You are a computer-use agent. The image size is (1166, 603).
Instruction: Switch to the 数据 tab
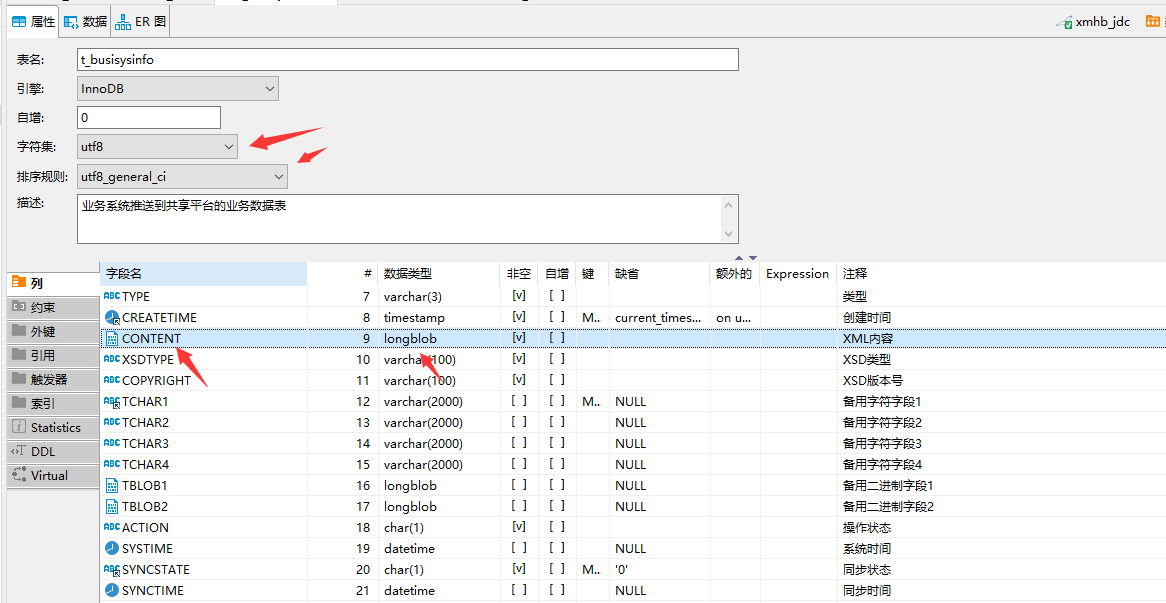(86, 20)
